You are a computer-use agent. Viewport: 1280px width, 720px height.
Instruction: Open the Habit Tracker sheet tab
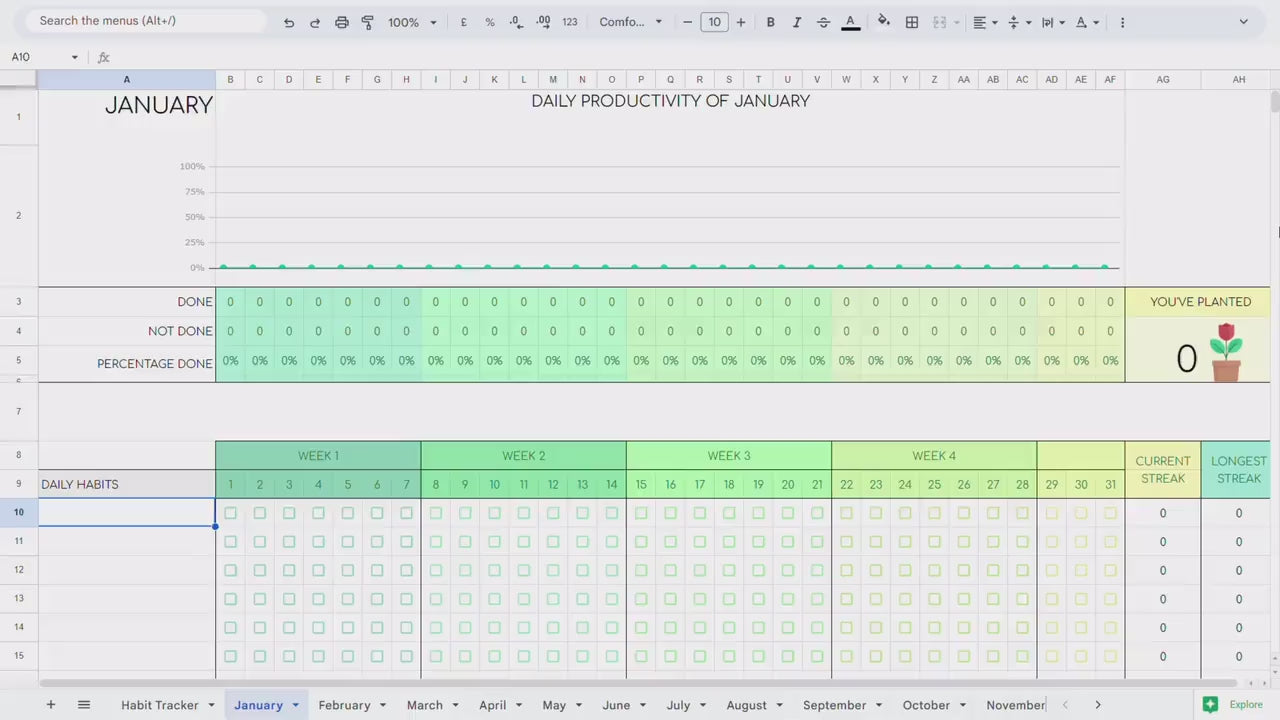(159, 705)
